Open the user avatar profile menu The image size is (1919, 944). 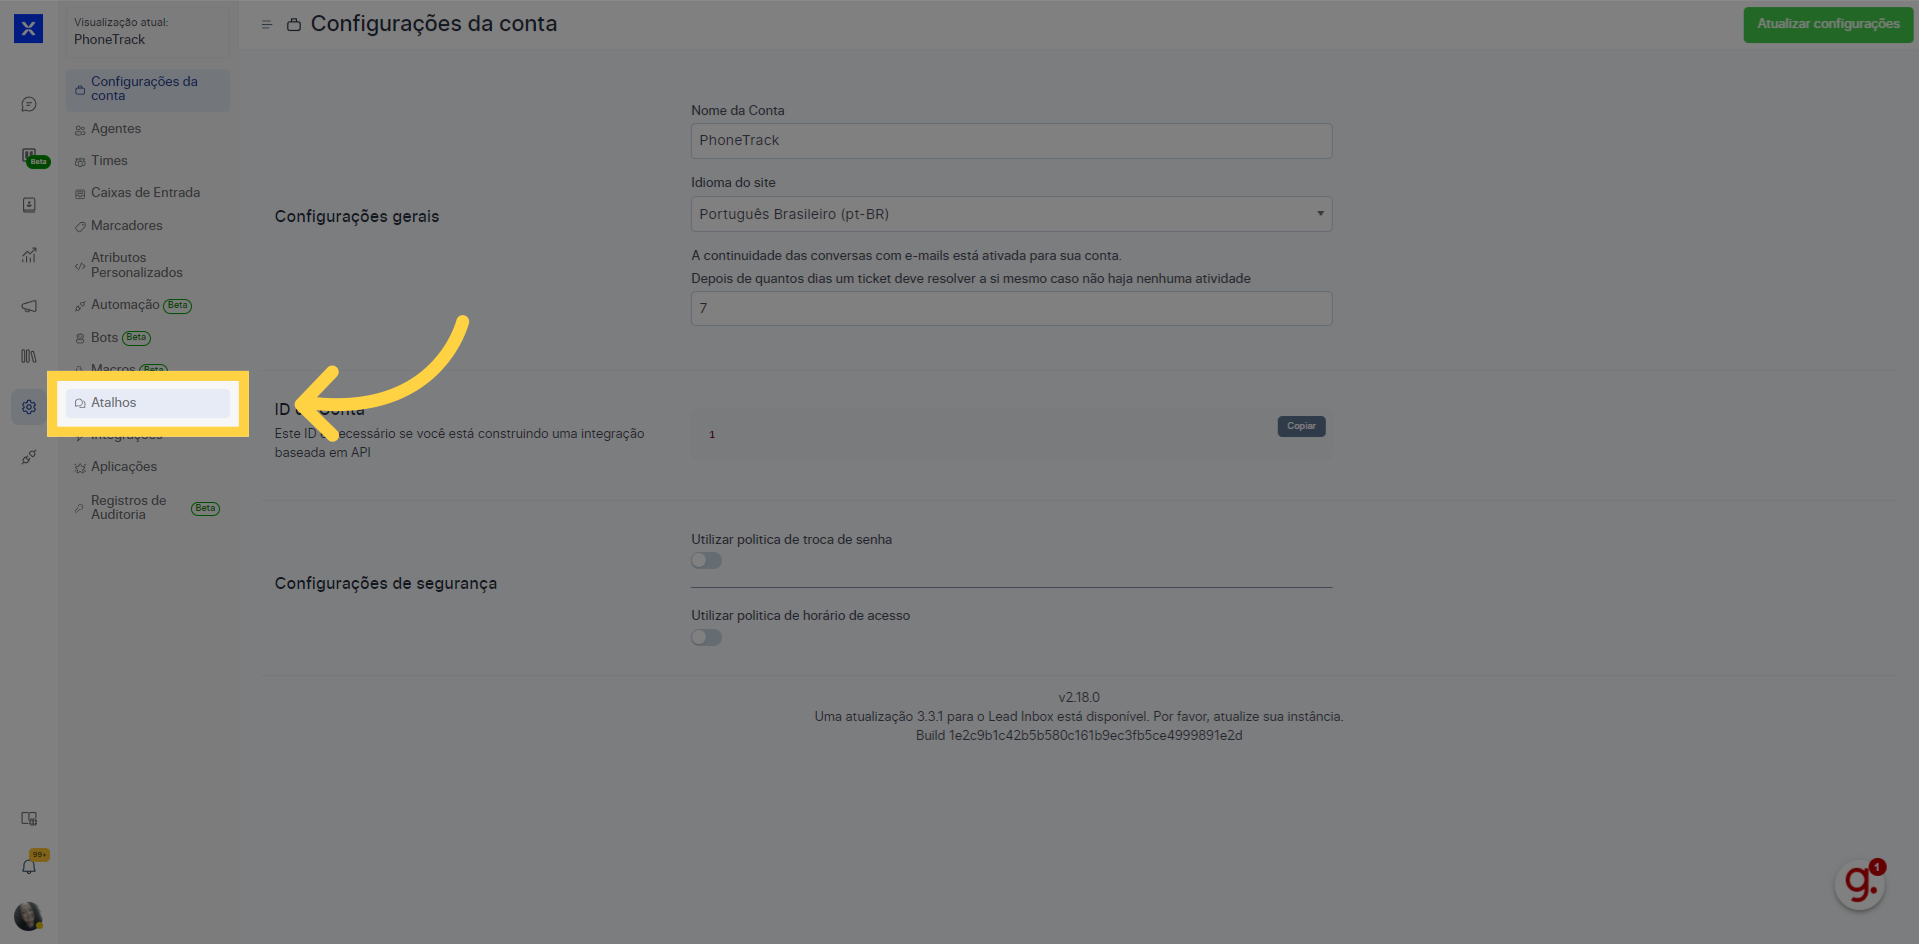[x=28, y=916]
